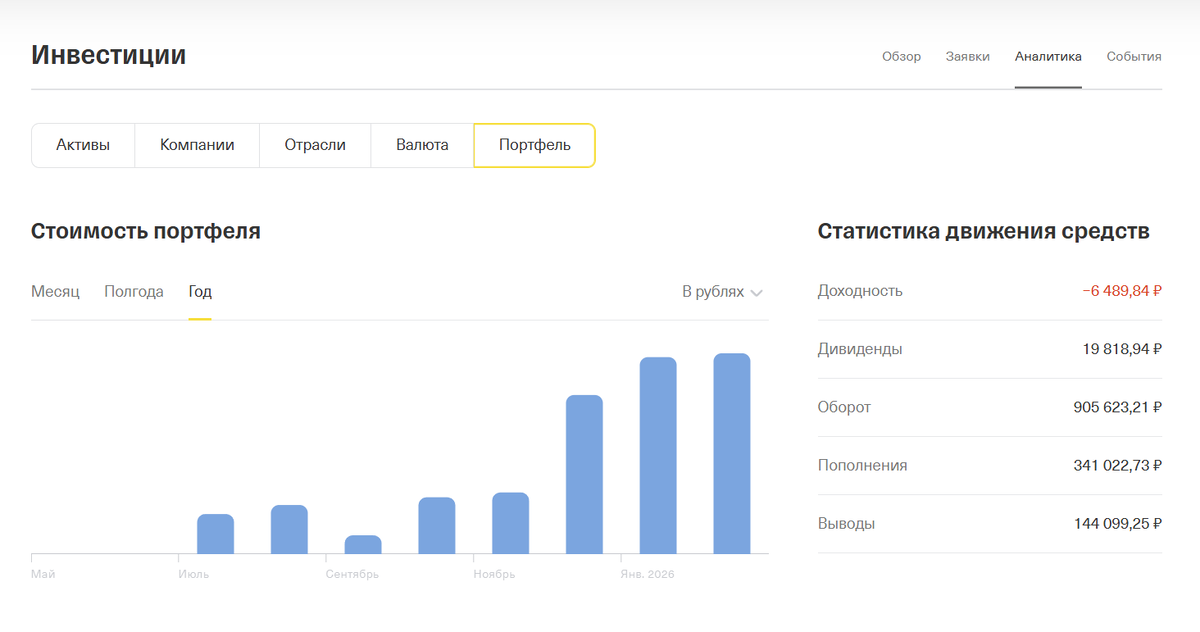The width and height of the screenshot is (1200, 632).
Task: Click the Оборот amount 905 623,21 ₽
Action: [1117, 407]
